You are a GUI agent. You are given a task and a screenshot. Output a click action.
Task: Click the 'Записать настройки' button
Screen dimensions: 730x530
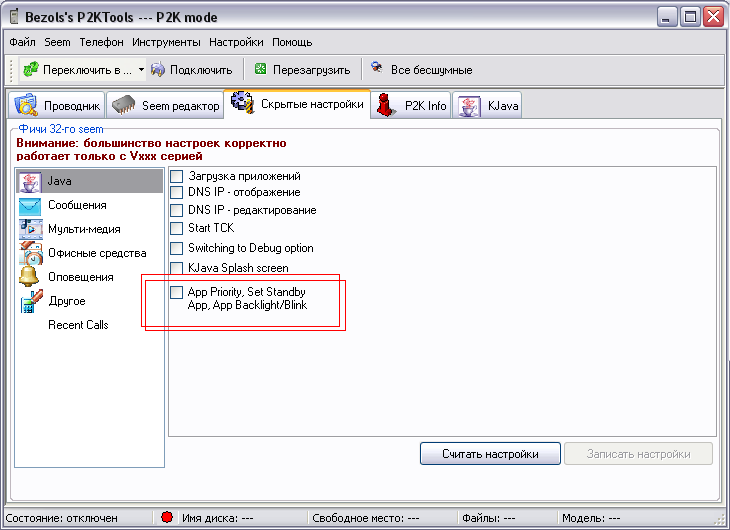[638, 454]
